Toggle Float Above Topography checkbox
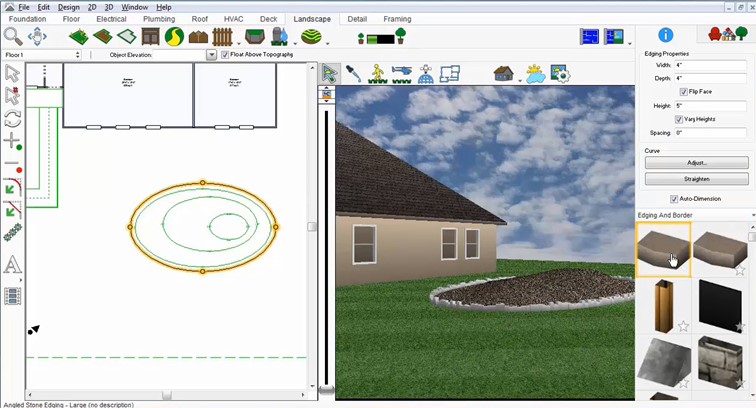 (225, 55)
